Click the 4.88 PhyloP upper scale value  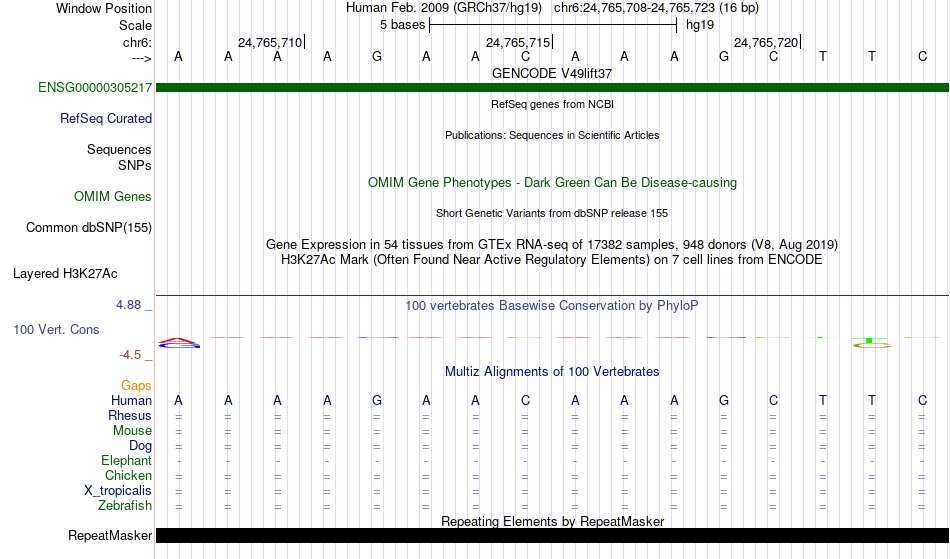point(128,305)
